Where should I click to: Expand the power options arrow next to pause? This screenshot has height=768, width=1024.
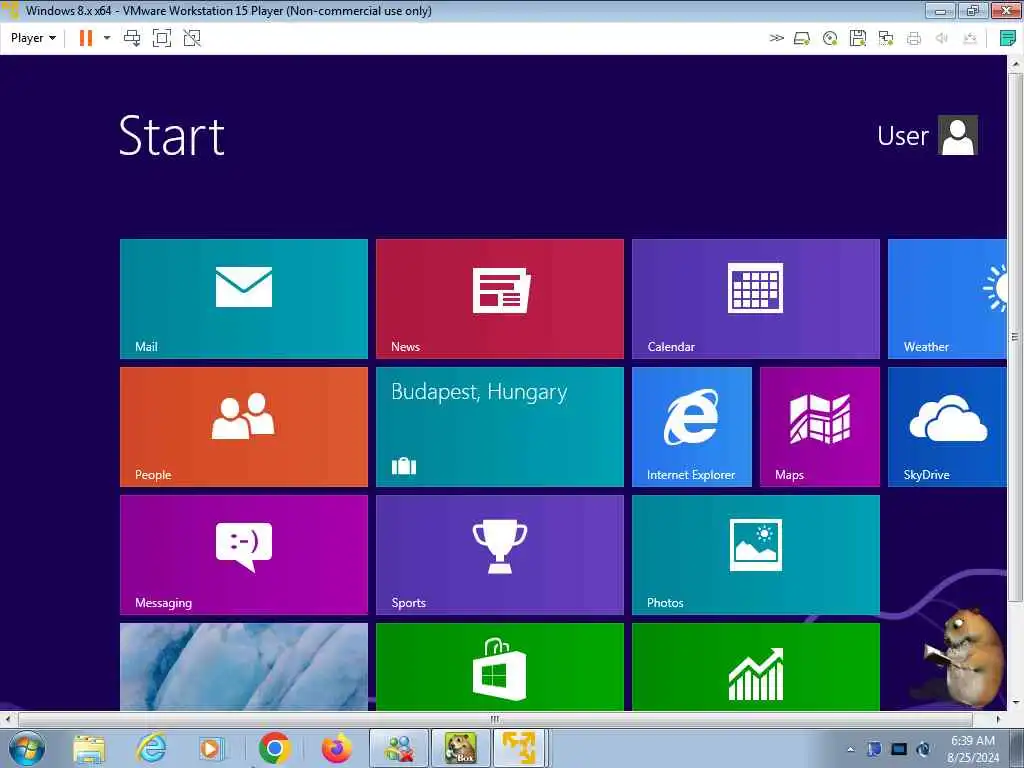107,38
